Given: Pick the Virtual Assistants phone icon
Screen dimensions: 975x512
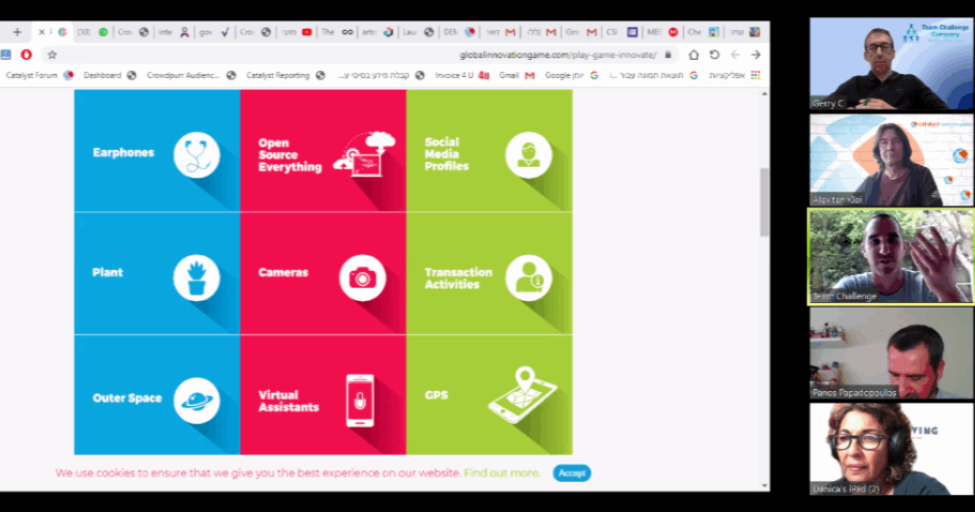Looking at the screenshot, I should (360, 401).
